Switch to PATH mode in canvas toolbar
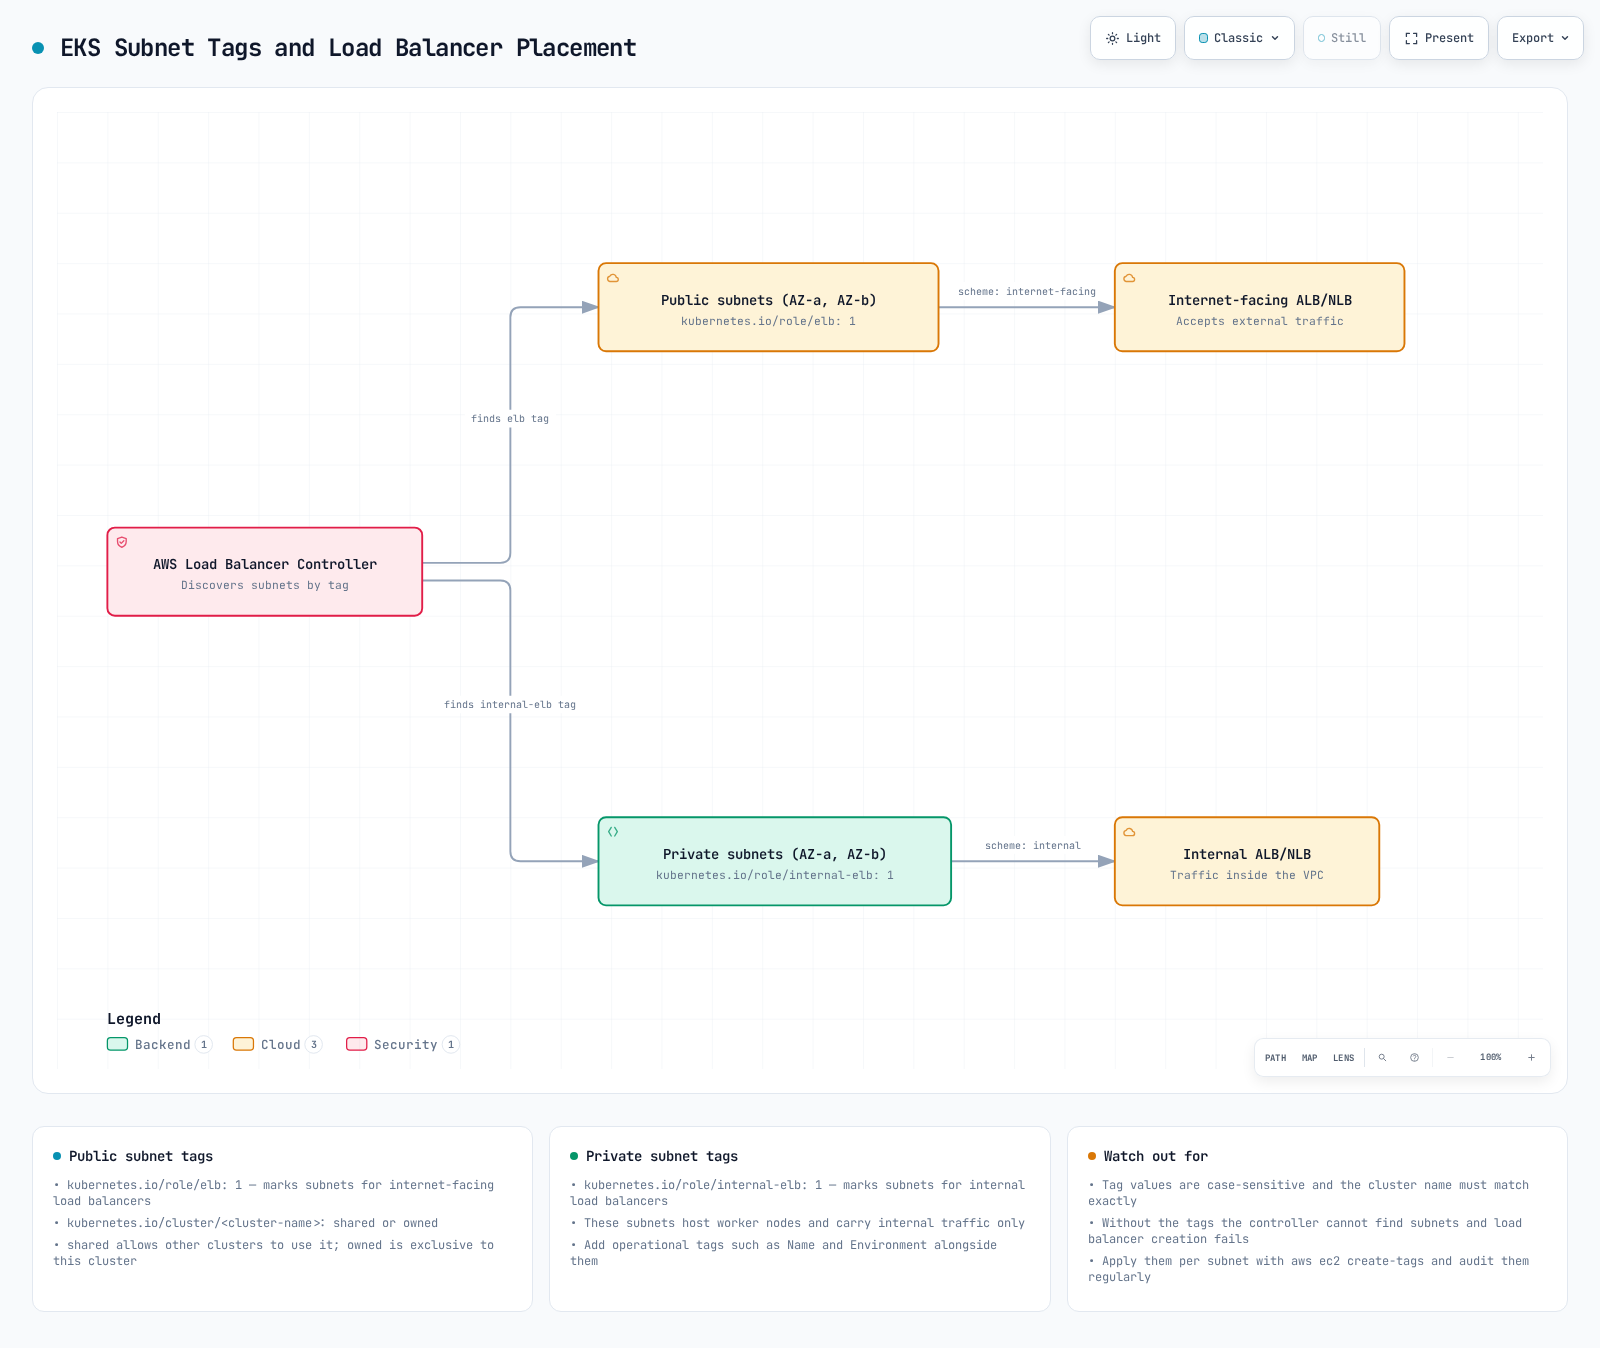This screenshot has height=1348, width=1600. (x=1275, y=1057)
